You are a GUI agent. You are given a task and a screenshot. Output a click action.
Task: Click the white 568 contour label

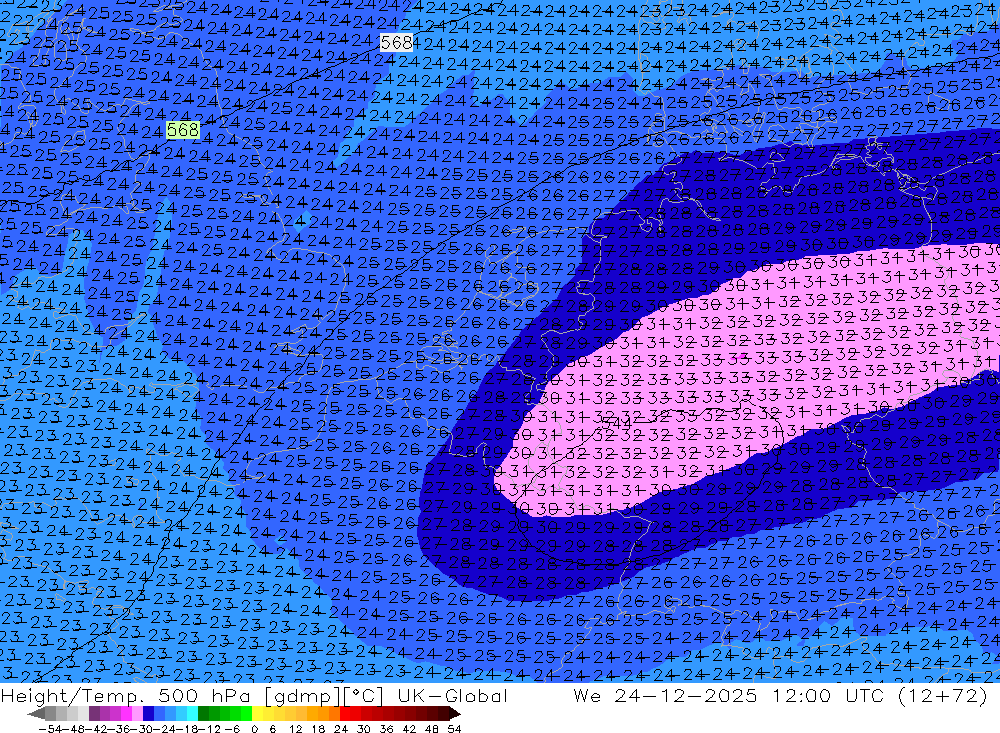(397, 42)
